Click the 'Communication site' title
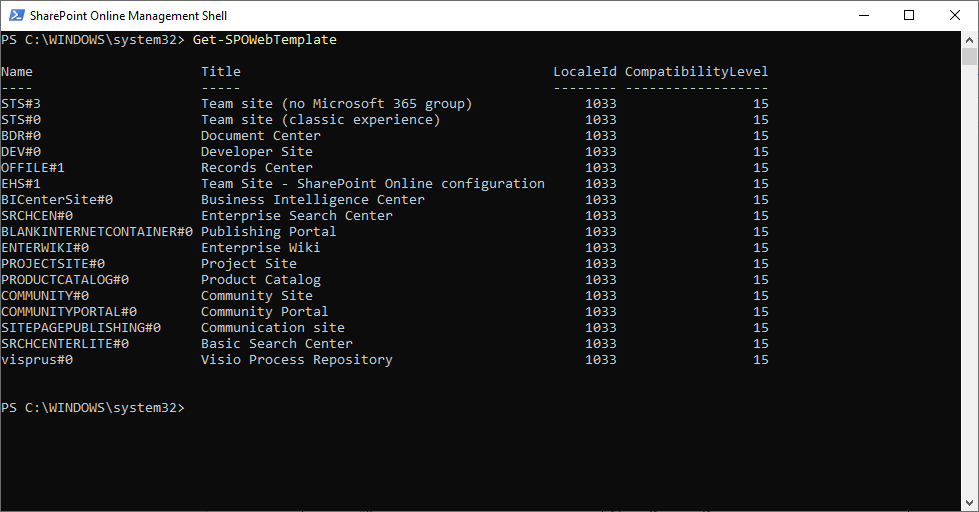This screenshot has width=979, height=512. pyautogui.click(x=272, y=328)
